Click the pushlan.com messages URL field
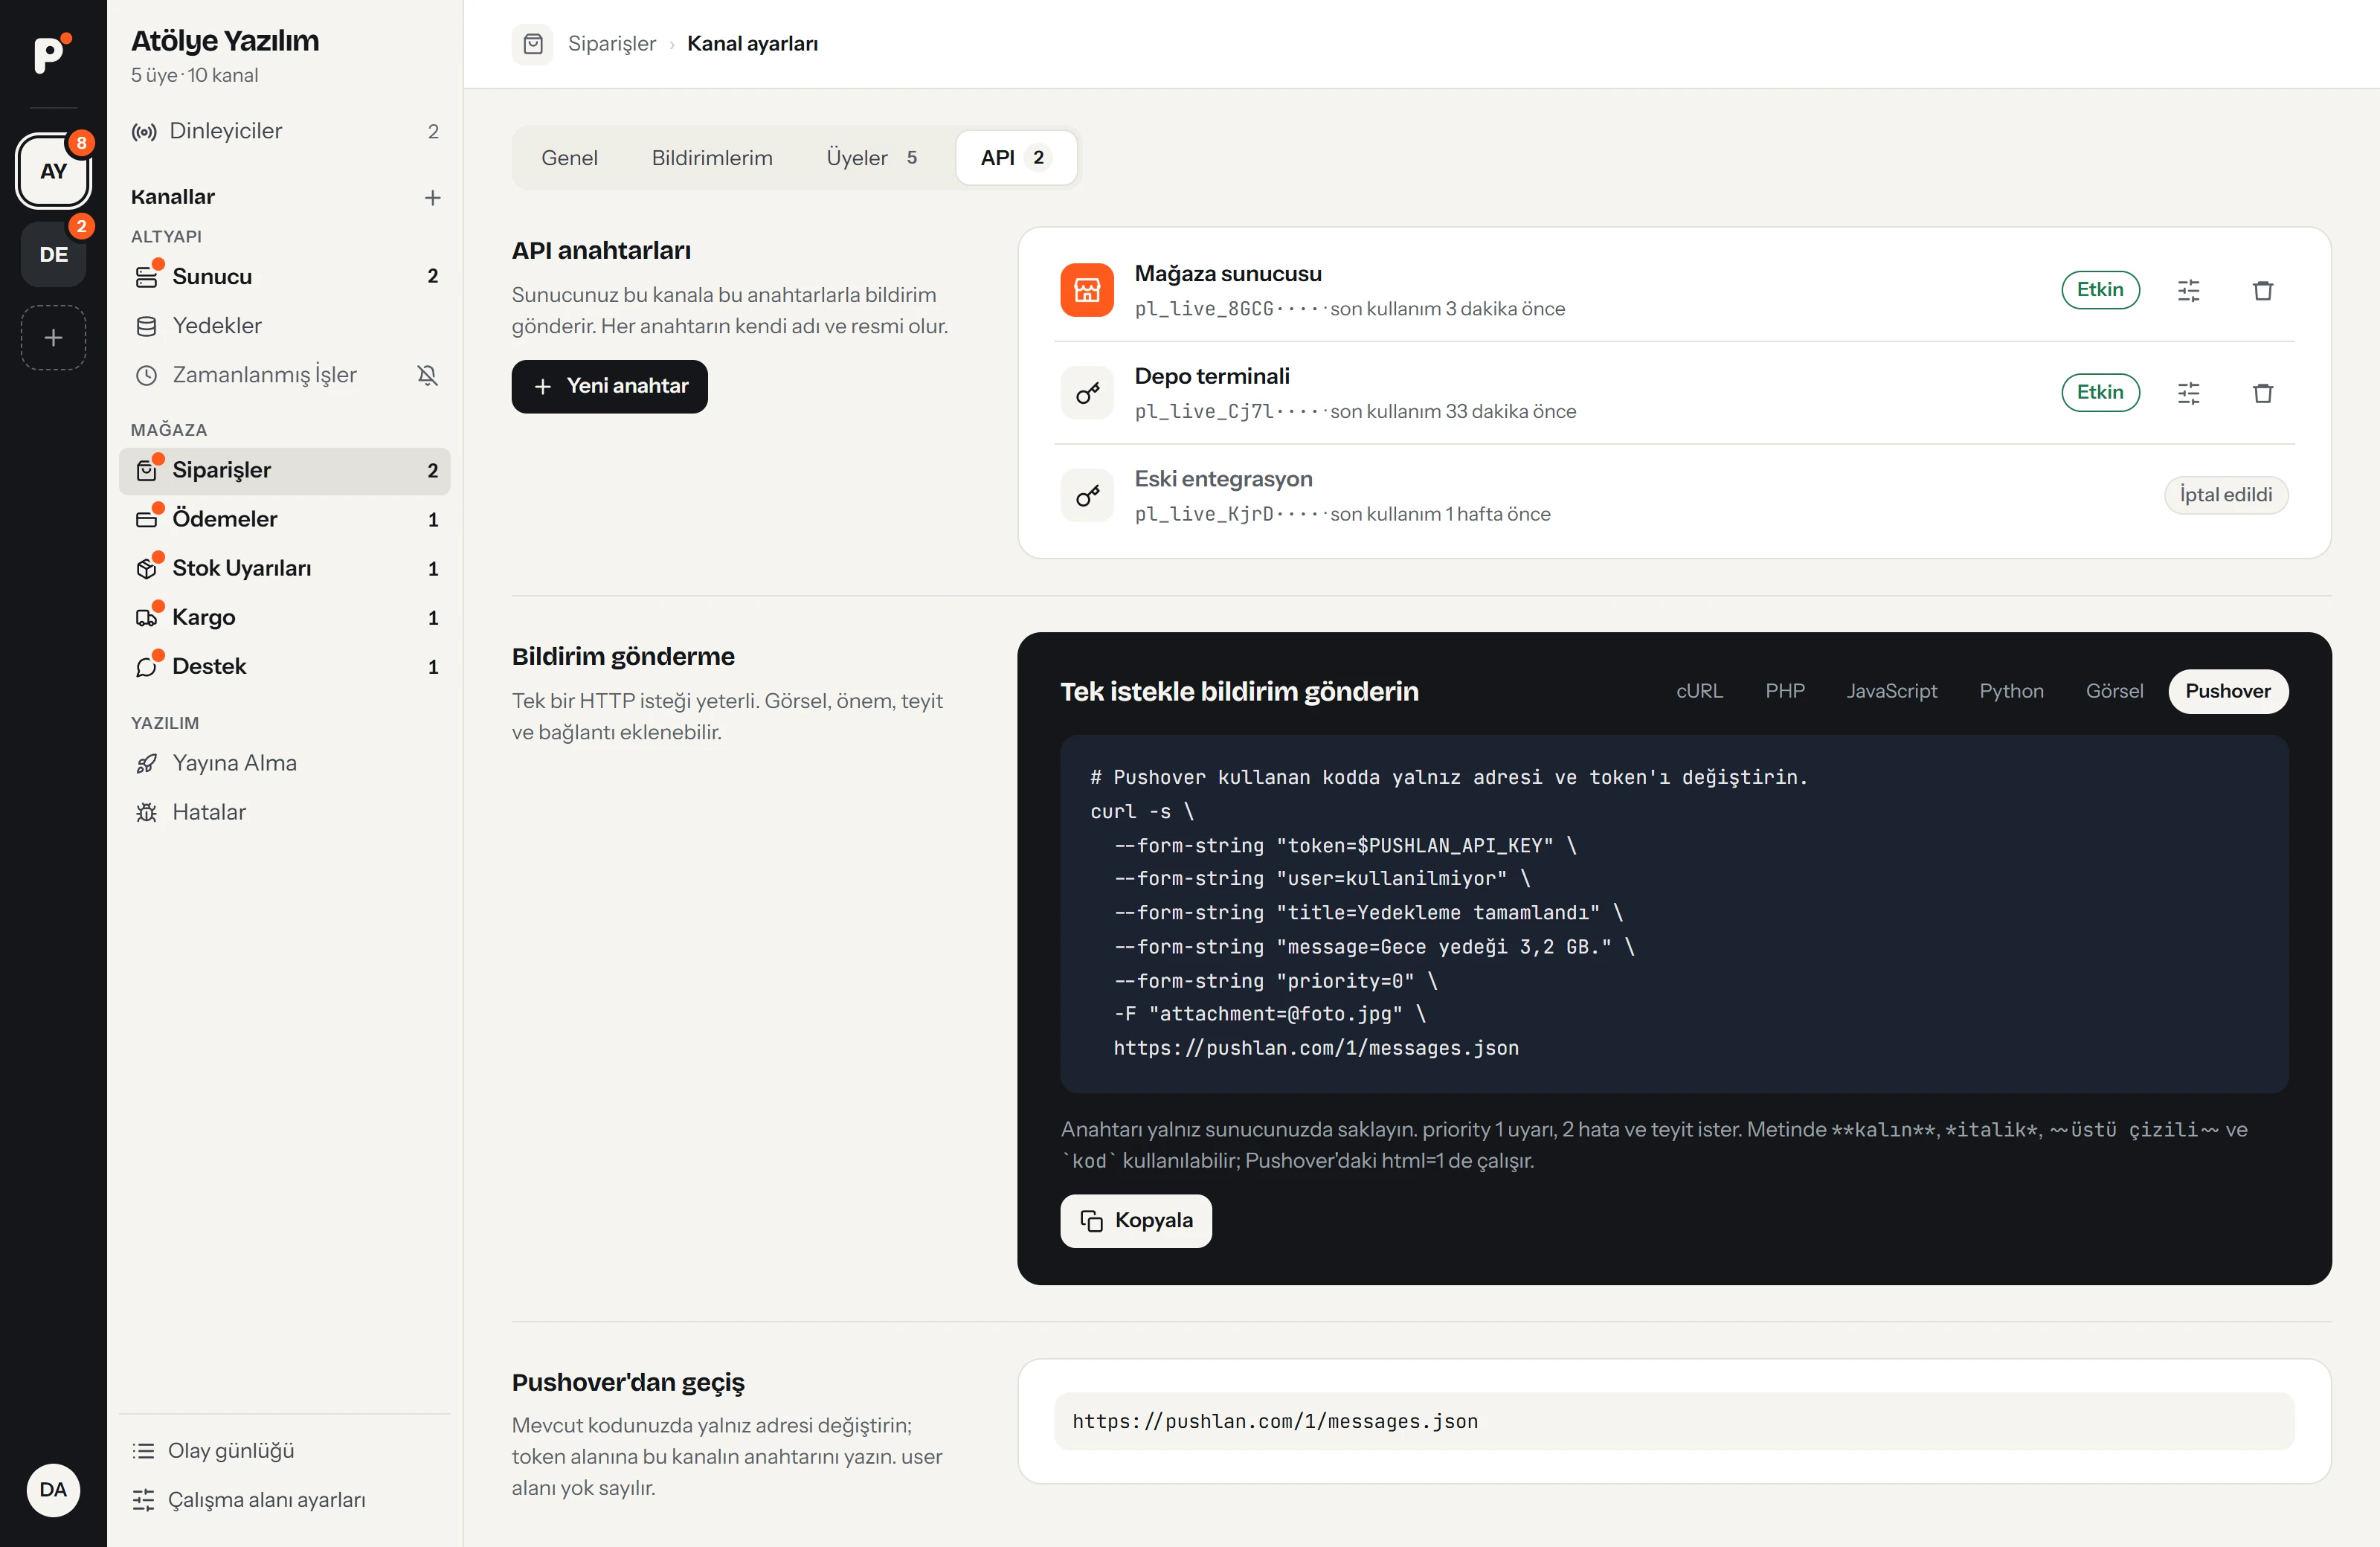 click(x=1674, y=1422)
